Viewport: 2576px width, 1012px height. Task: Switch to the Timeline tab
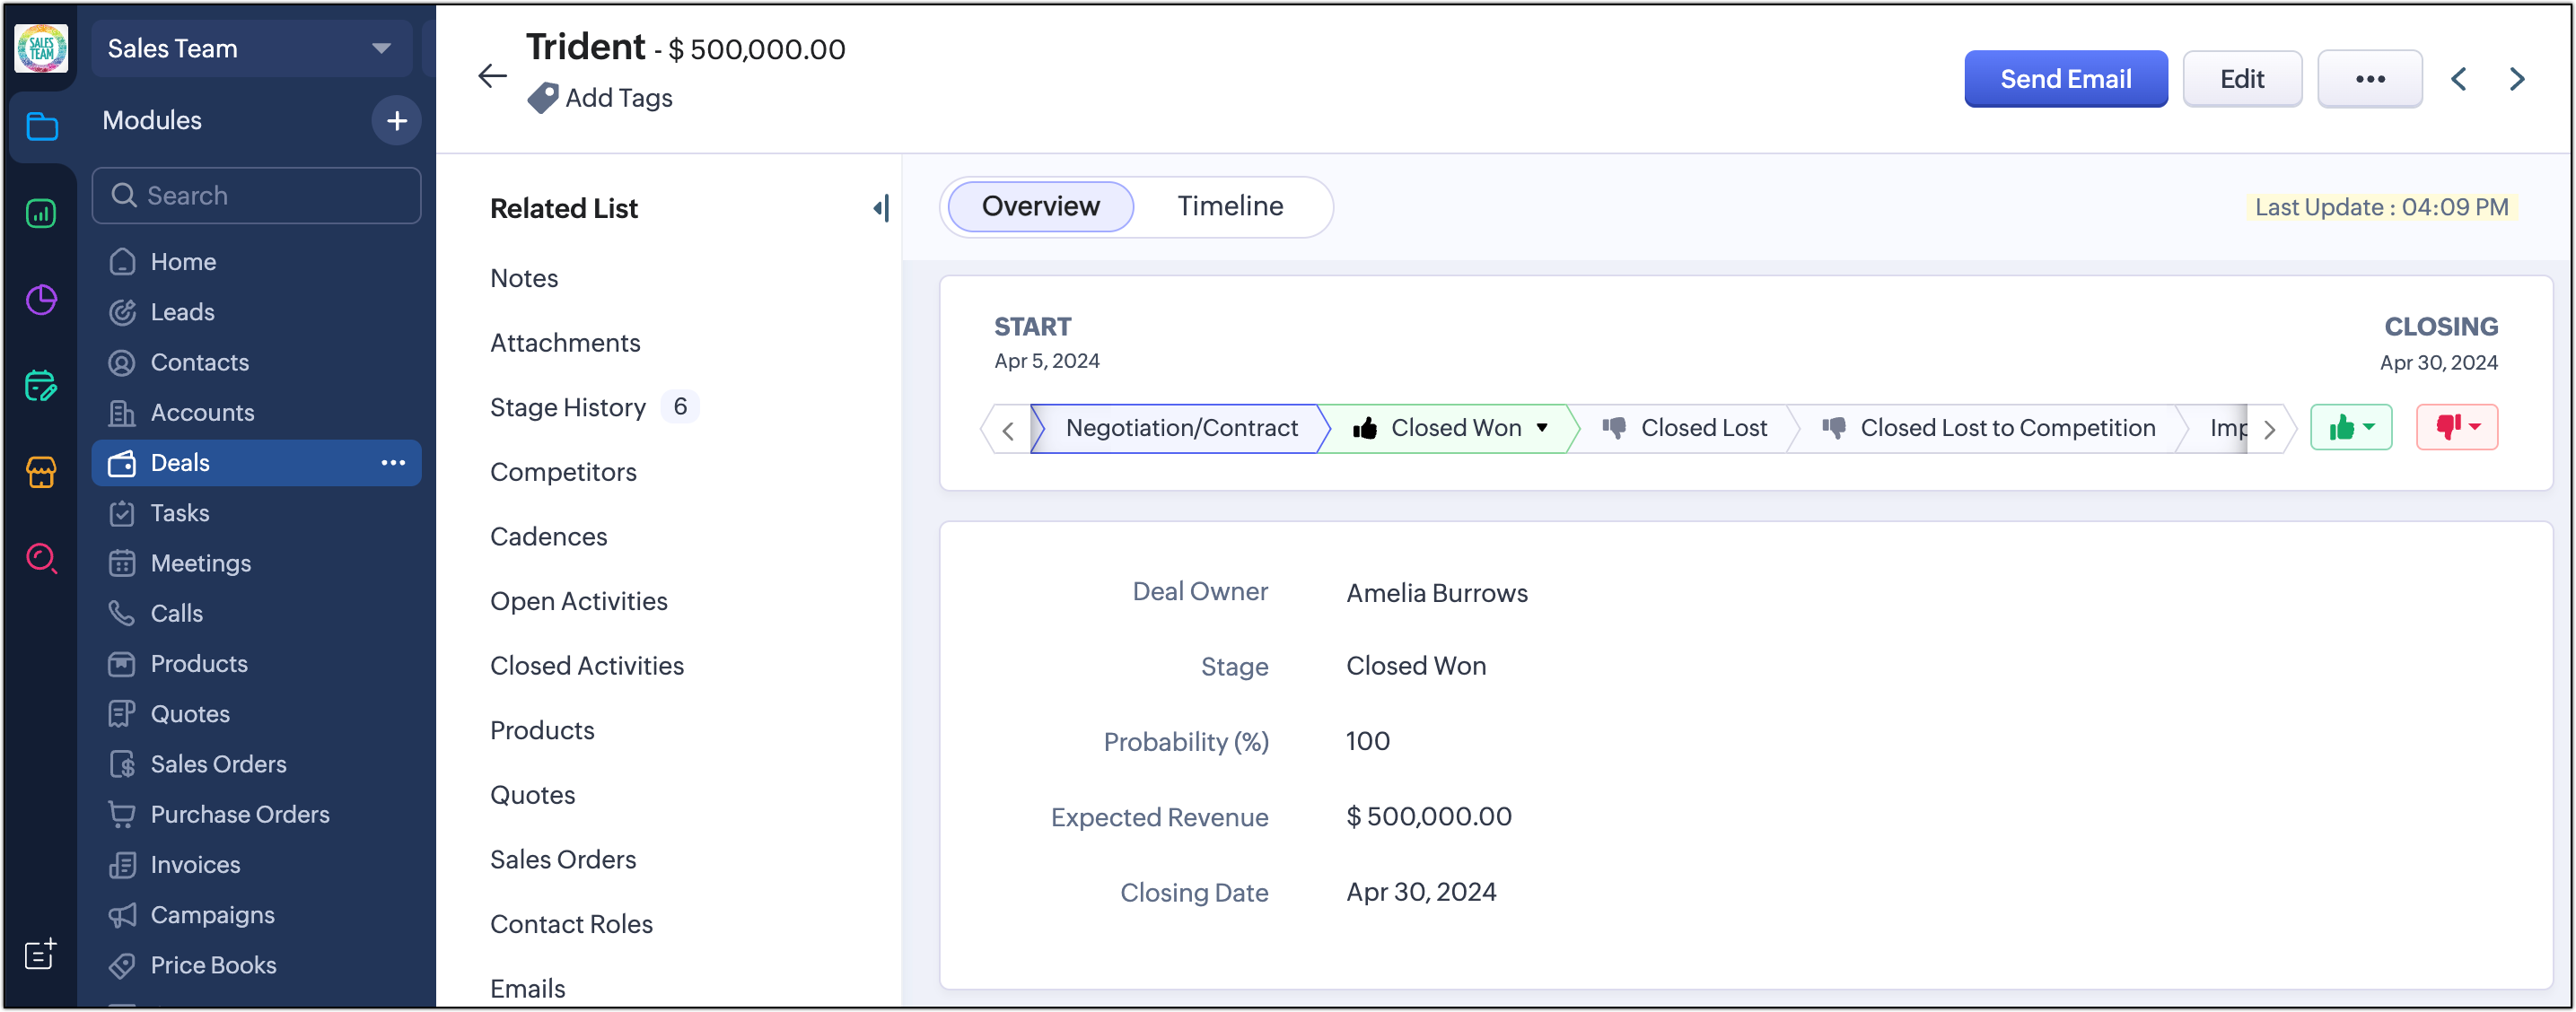(x=1229, y=206)
